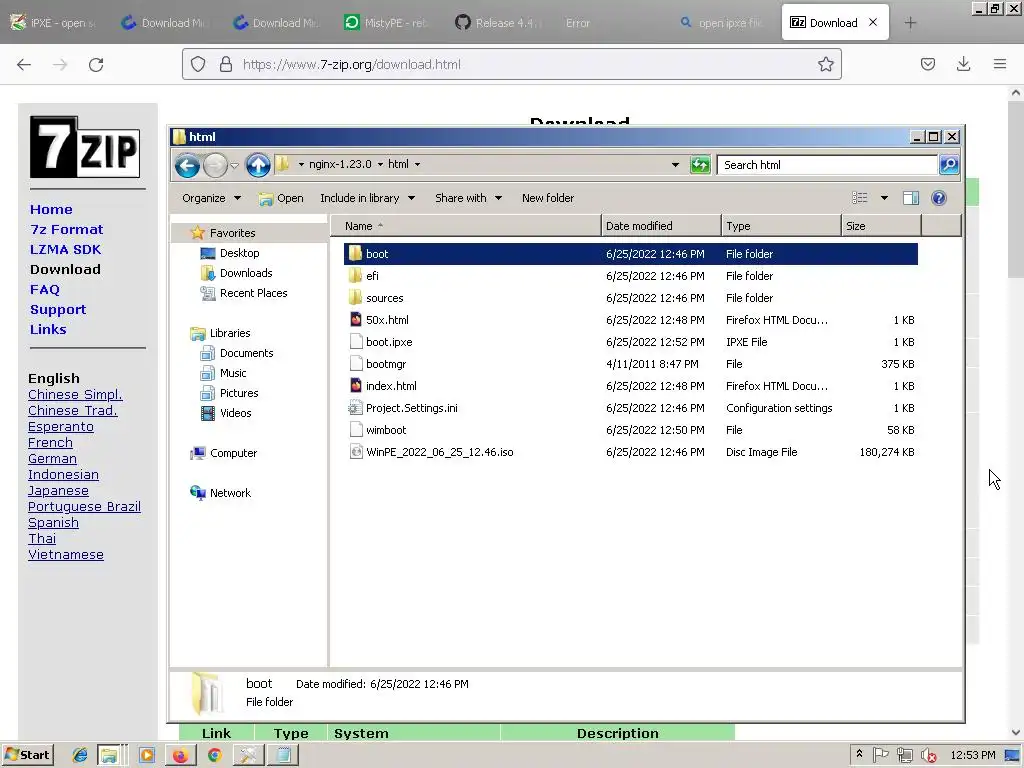
Task: Click Portuguese Brazil language link
Action: point(84,507)
